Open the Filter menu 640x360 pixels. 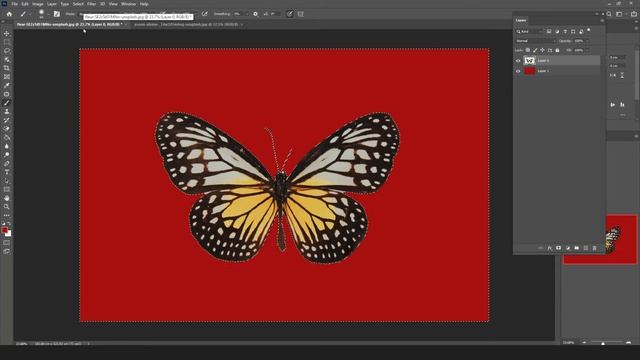tap(91, 4)
